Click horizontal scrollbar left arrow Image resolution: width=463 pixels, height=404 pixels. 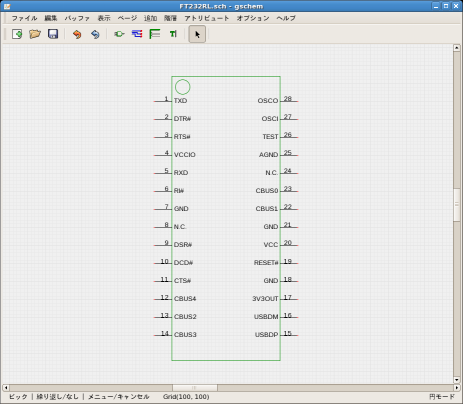[x=6, y=388]
